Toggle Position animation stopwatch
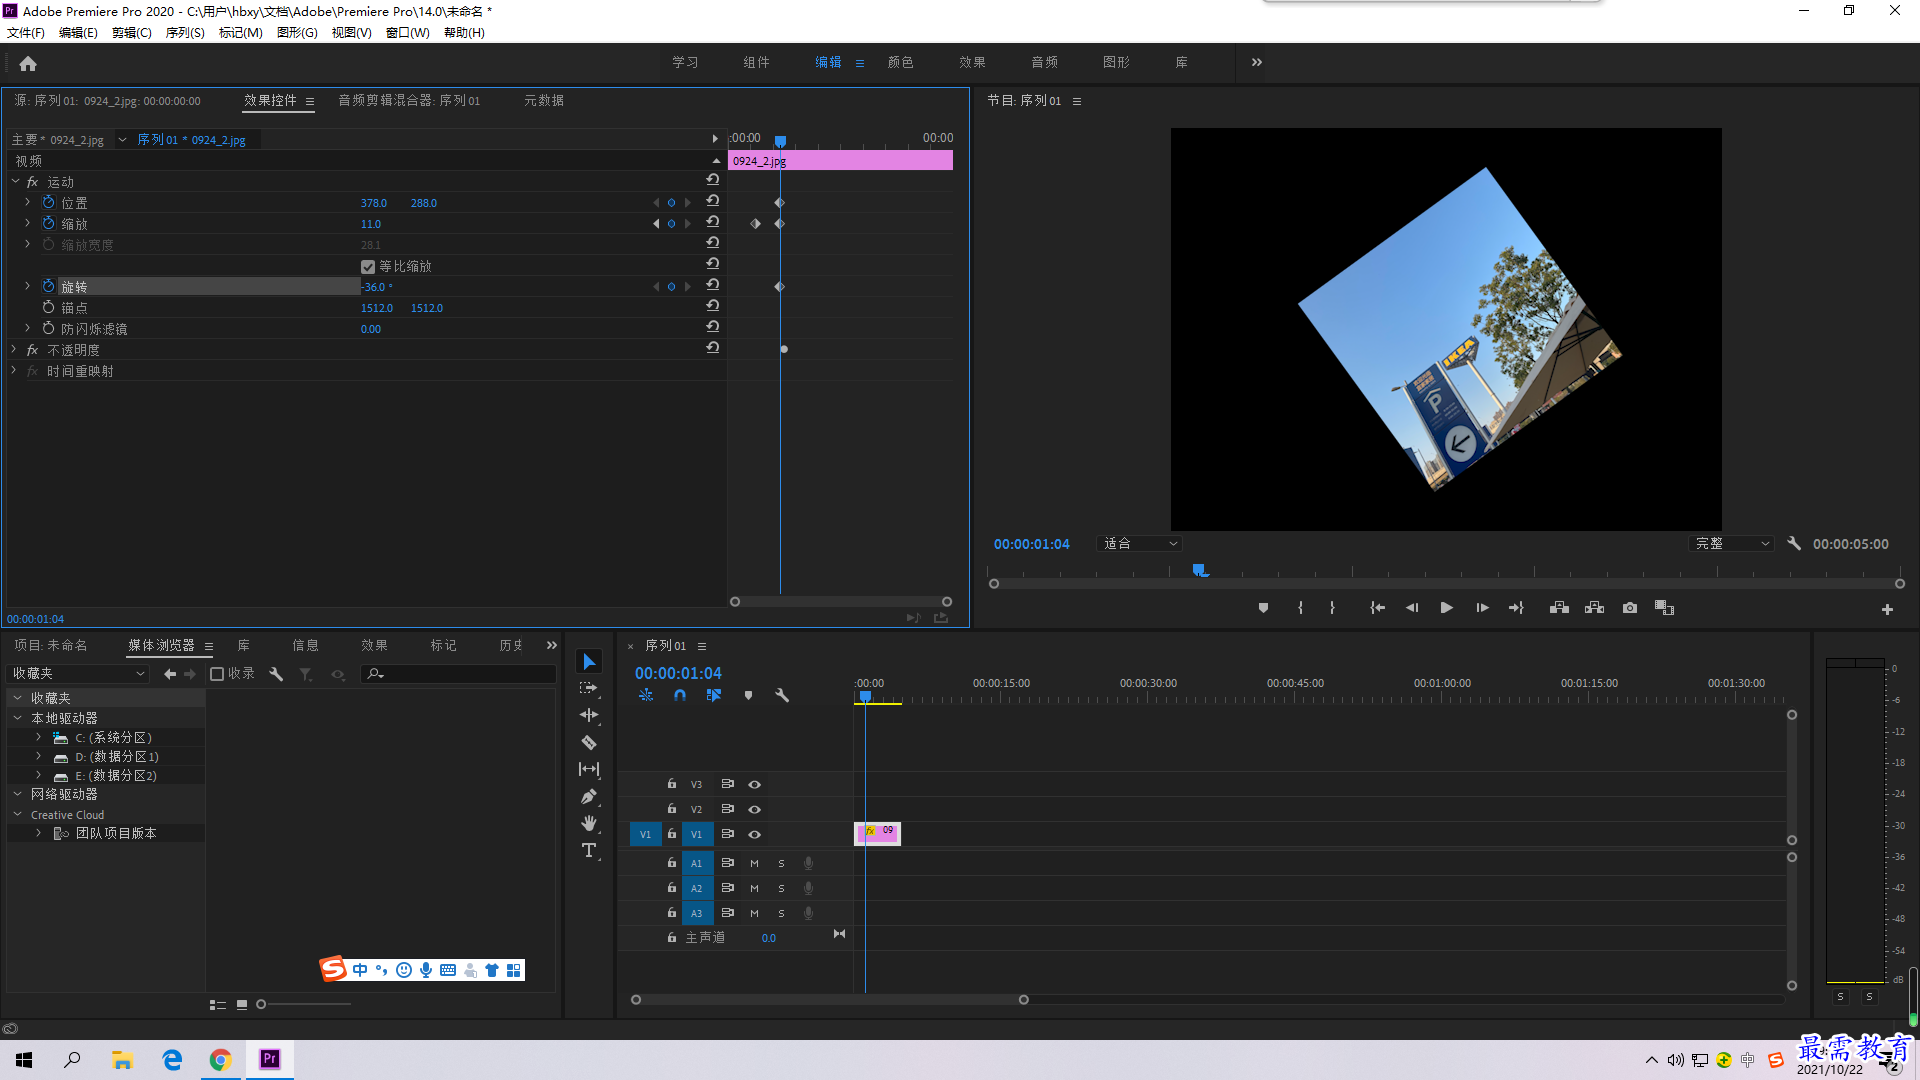This screenshot has width=1920, height=1080. click(48, 202)
